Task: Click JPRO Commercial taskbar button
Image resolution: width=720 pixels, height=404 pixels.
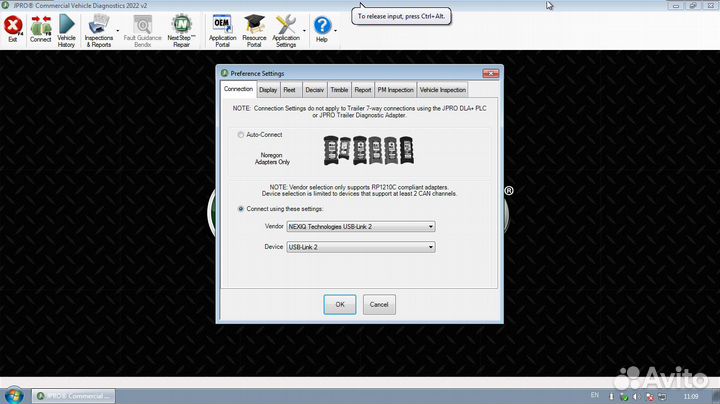Action: coord(73,396)
